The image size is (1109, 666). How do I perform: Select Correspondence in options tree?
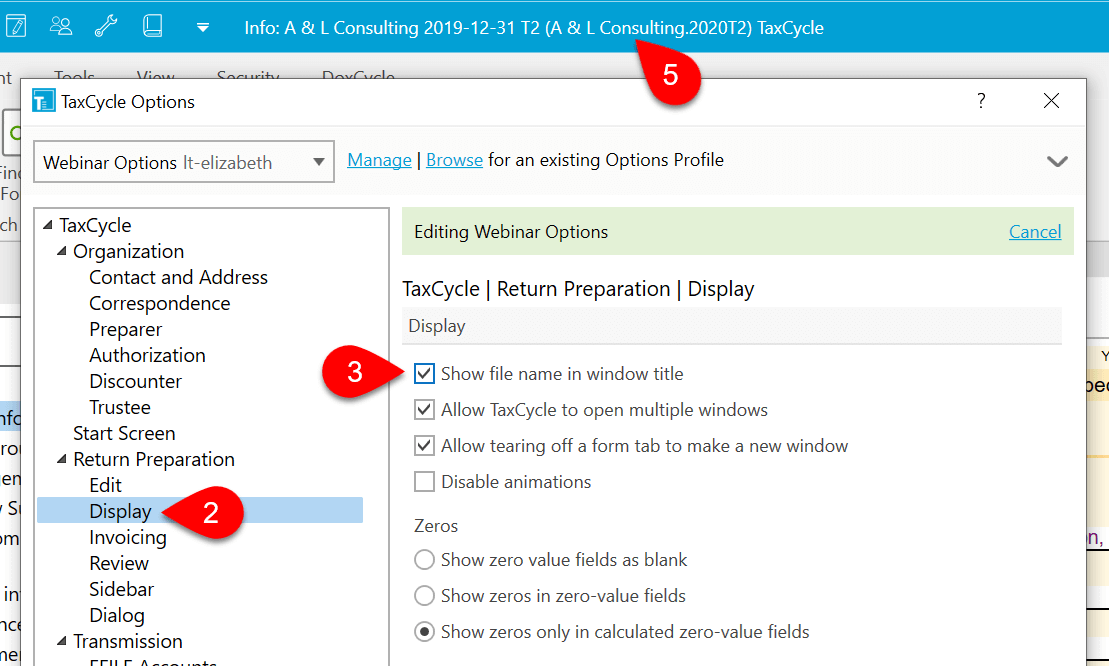[160, 303]
